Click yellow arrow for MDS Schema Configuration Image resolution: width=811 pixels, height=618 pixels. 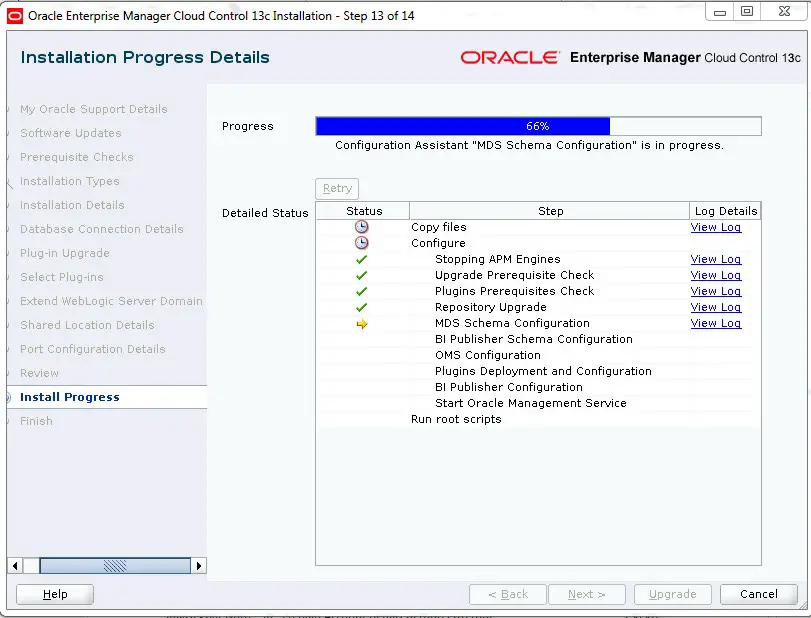coord(362,324)
